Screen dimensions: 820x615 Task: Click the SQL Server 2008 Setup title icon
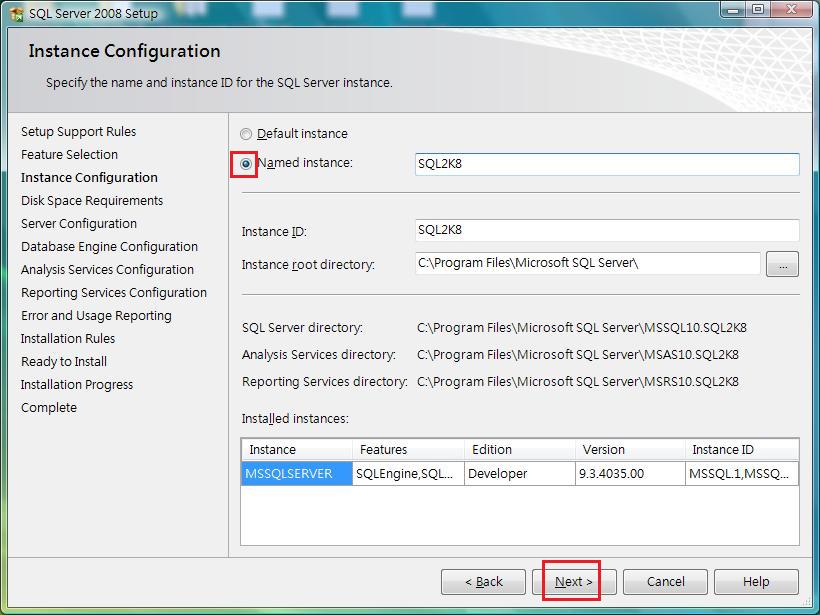[16, 14]
